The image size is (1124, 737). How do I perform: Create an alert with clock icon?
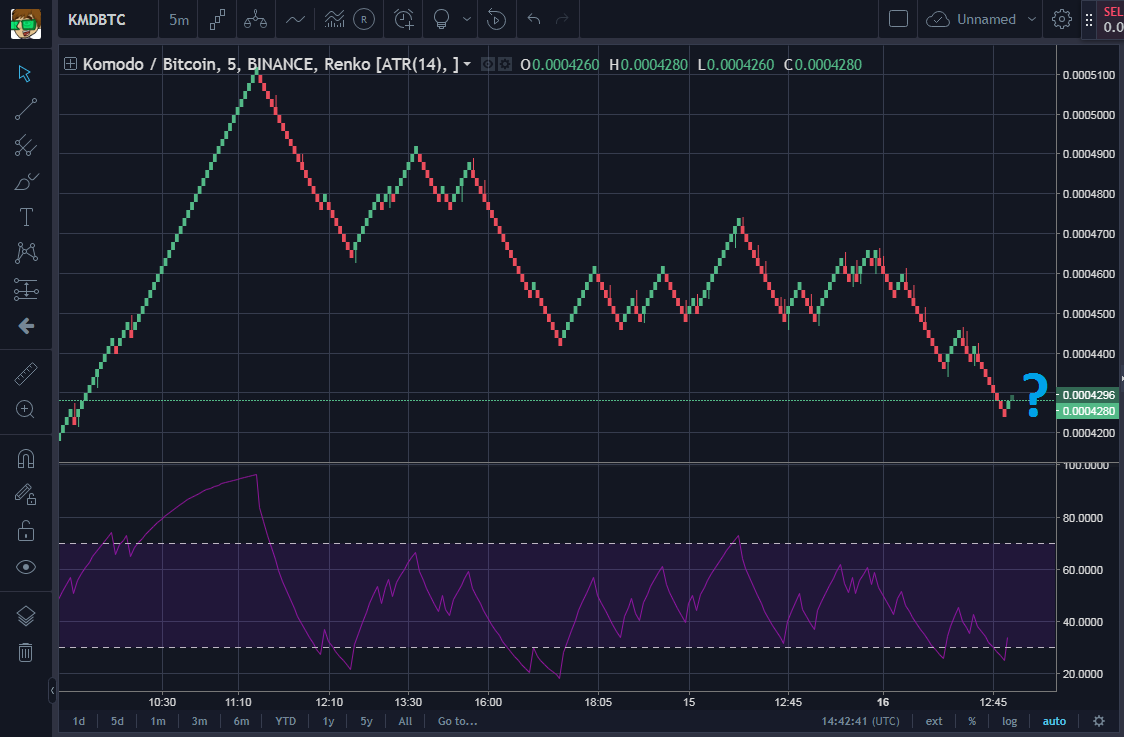(404, 19)
